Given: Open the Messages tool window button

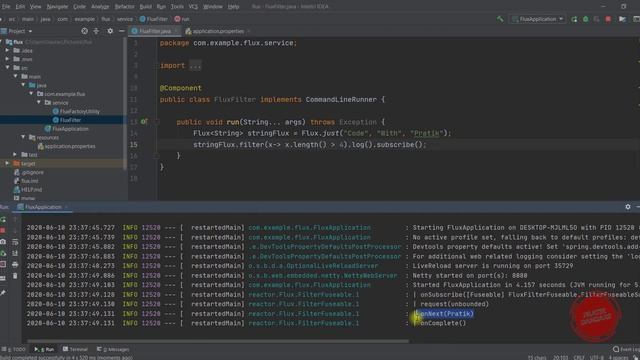Looking at the screenshot, I should pos(113,349).
